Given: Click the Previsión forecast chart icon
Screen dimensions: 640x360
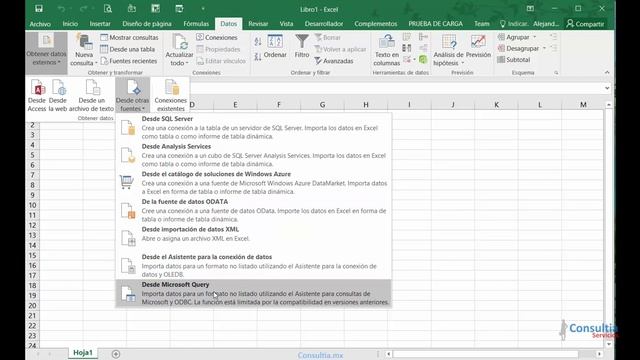Looking at the screenshot, I should coord(478,47).
